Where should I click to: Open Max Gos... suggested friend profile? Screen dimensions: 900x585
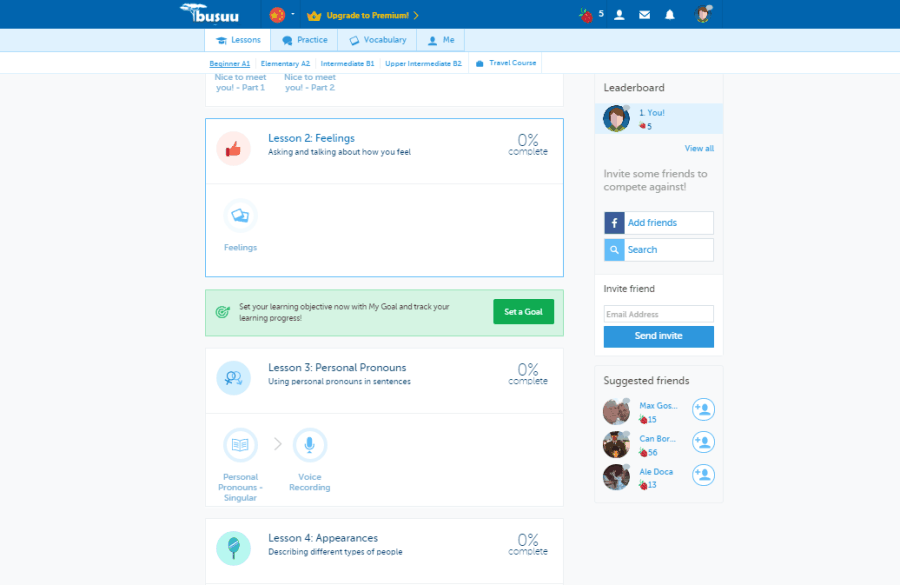(x=658, y=406)
